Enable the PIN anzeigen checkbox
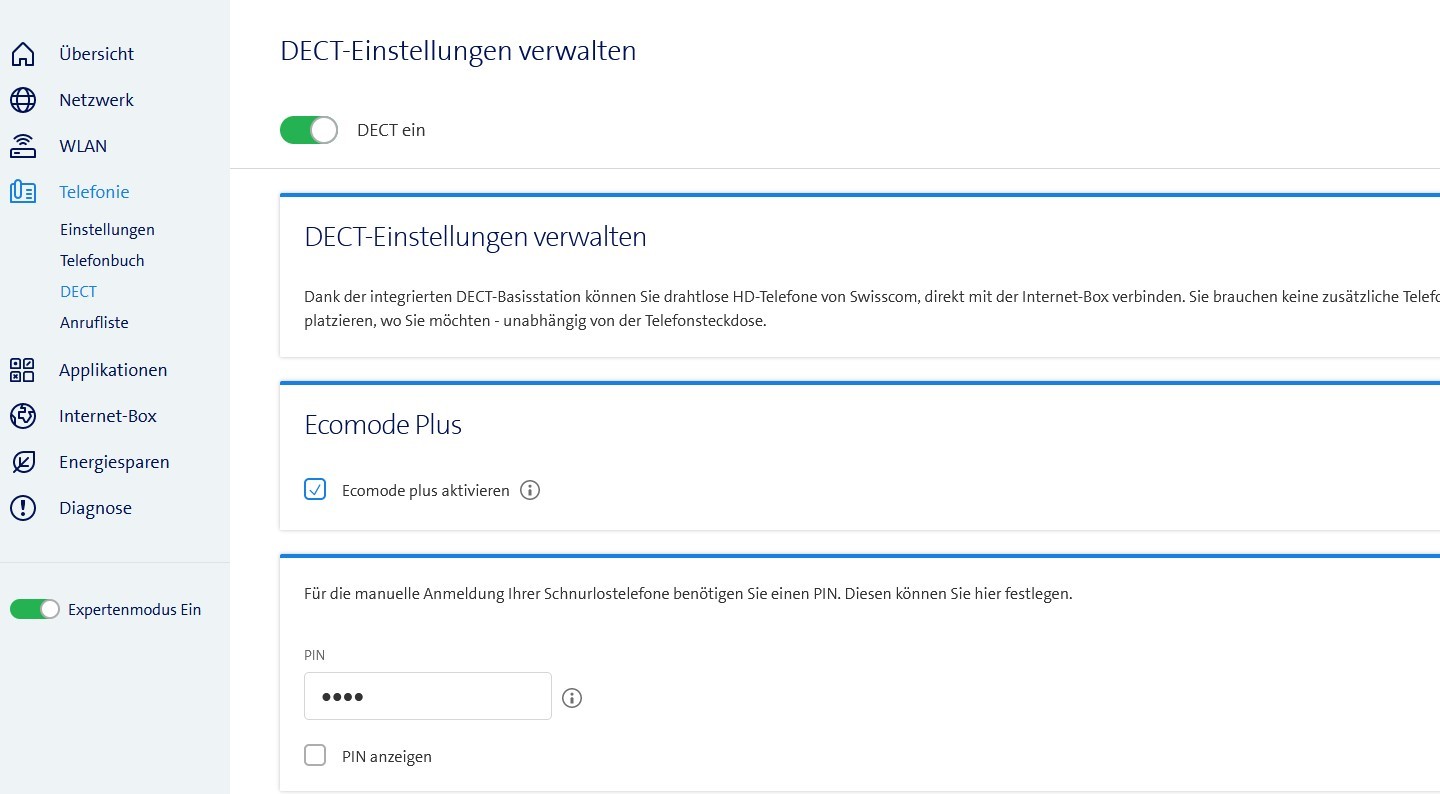The image size is (1440, 794). (x=315, y=755)
